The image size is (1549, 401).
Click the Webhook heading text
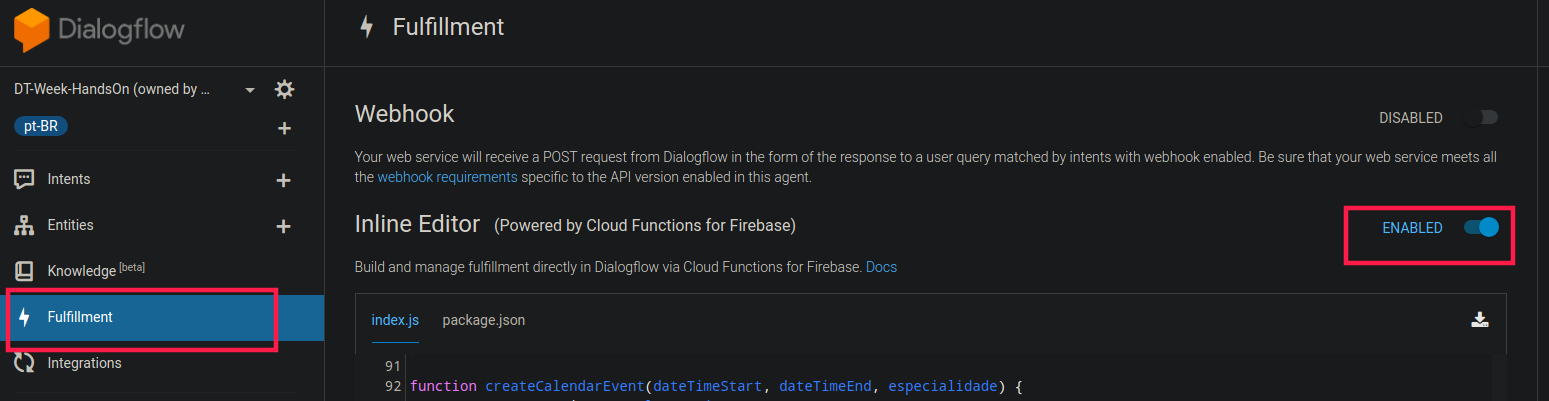click(404, 114)
